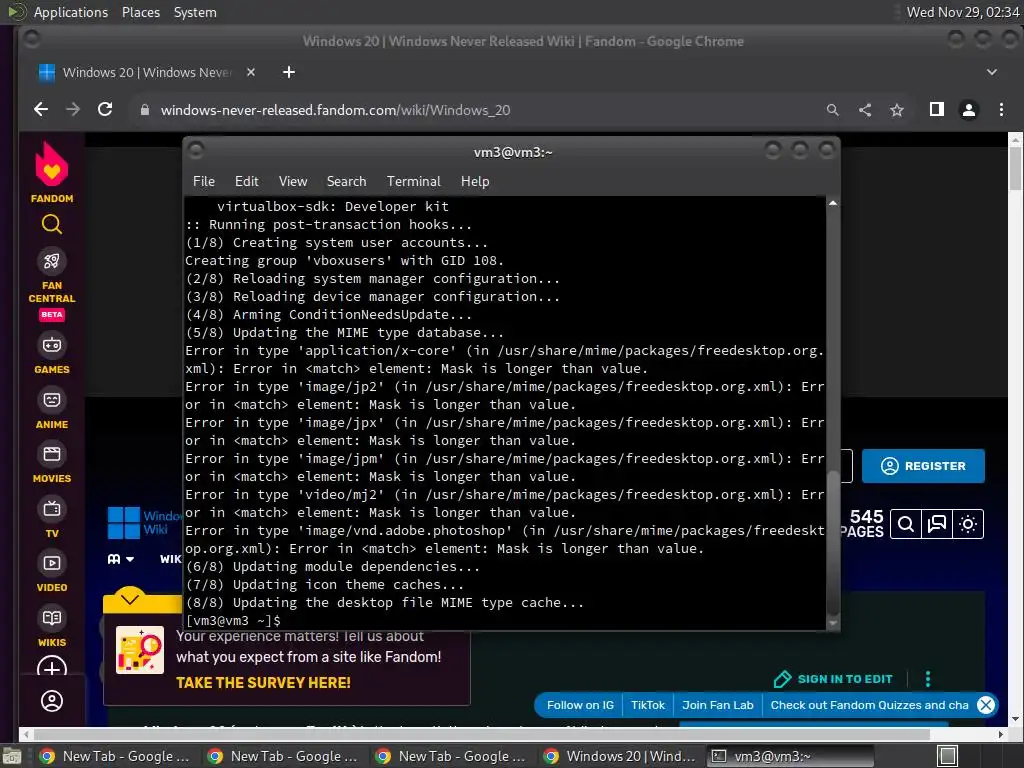Click Sign In To Edit link

(x=832, y=679)
